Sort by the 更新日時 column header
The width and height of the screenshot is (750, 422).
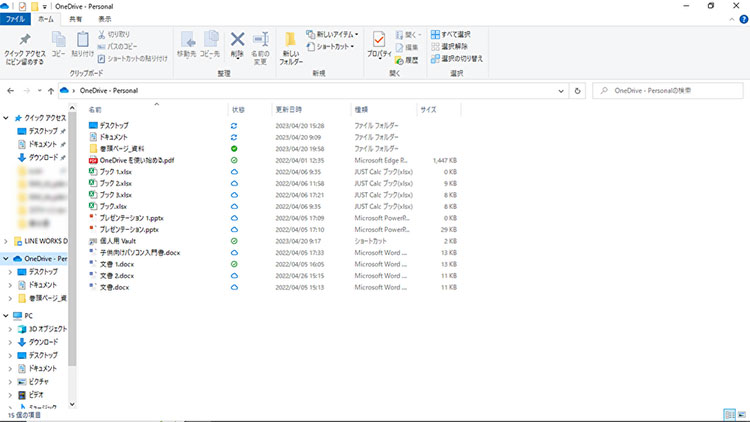(x=290, y=109)
